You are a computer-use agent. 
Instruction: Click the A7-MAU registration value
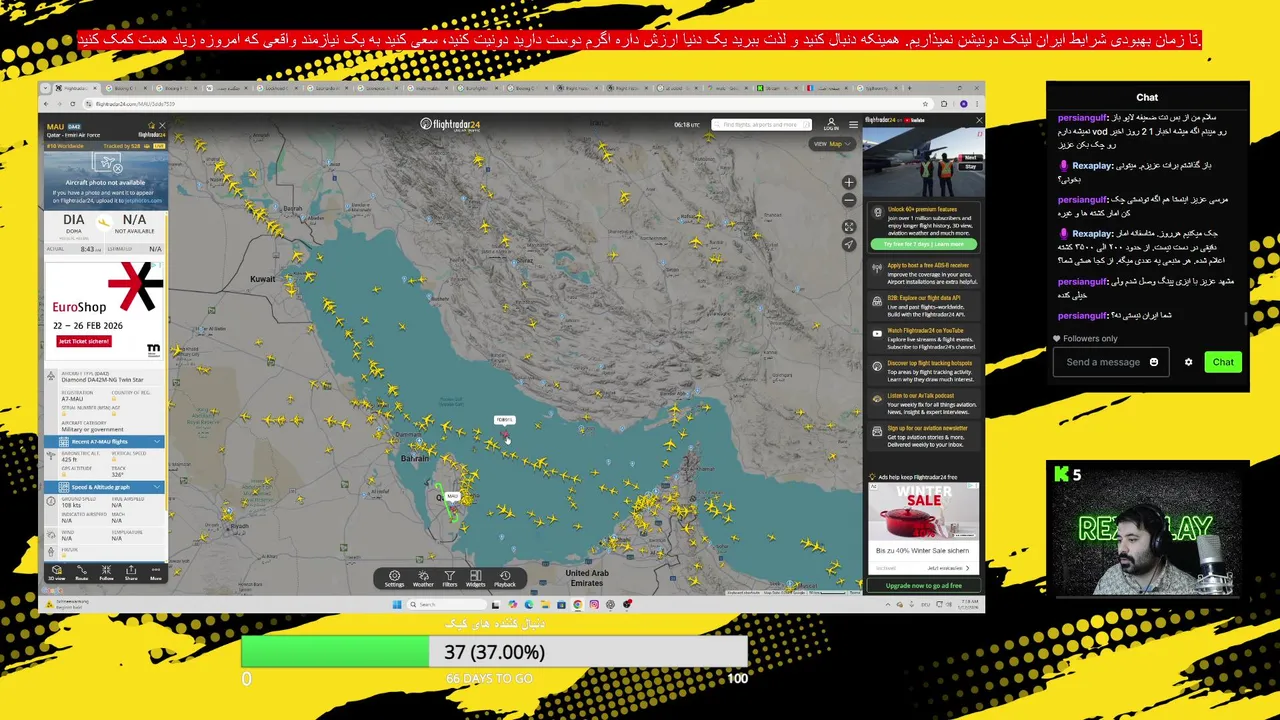(73, 399)
